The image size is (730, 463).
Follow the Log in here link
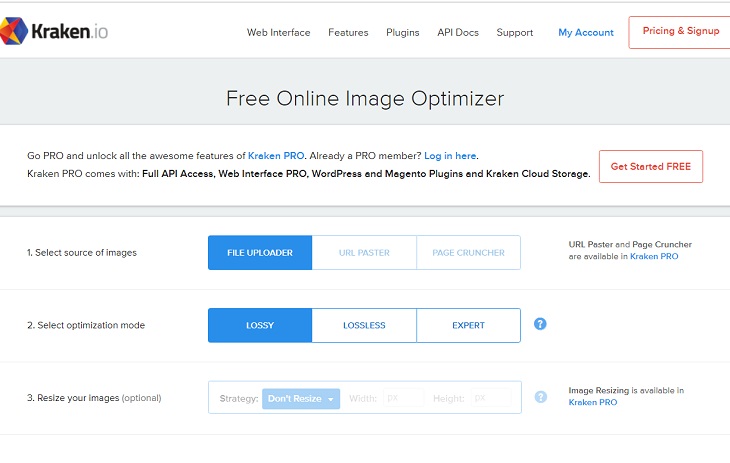point(450,156)
